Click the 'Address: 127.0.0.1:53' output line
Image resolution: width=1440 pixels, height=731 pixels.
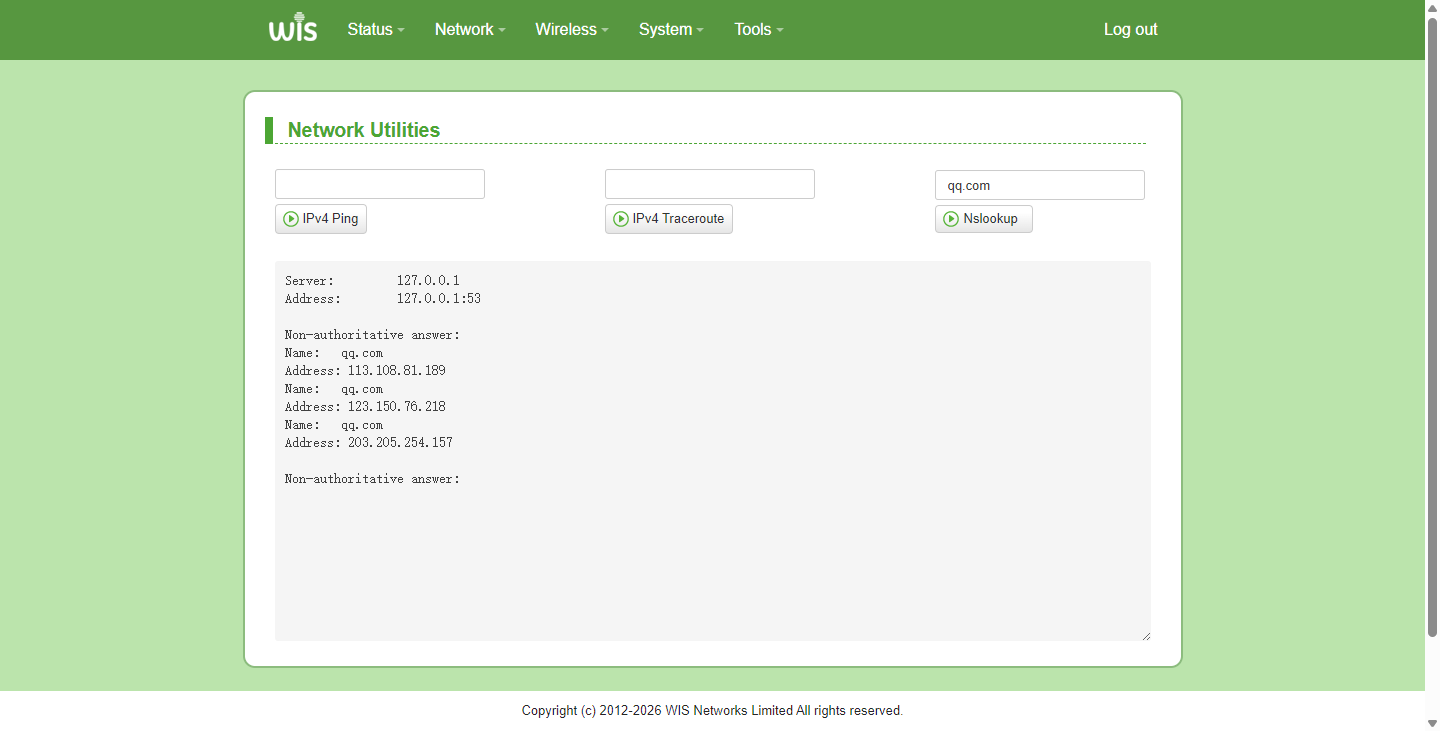(383, 299)
